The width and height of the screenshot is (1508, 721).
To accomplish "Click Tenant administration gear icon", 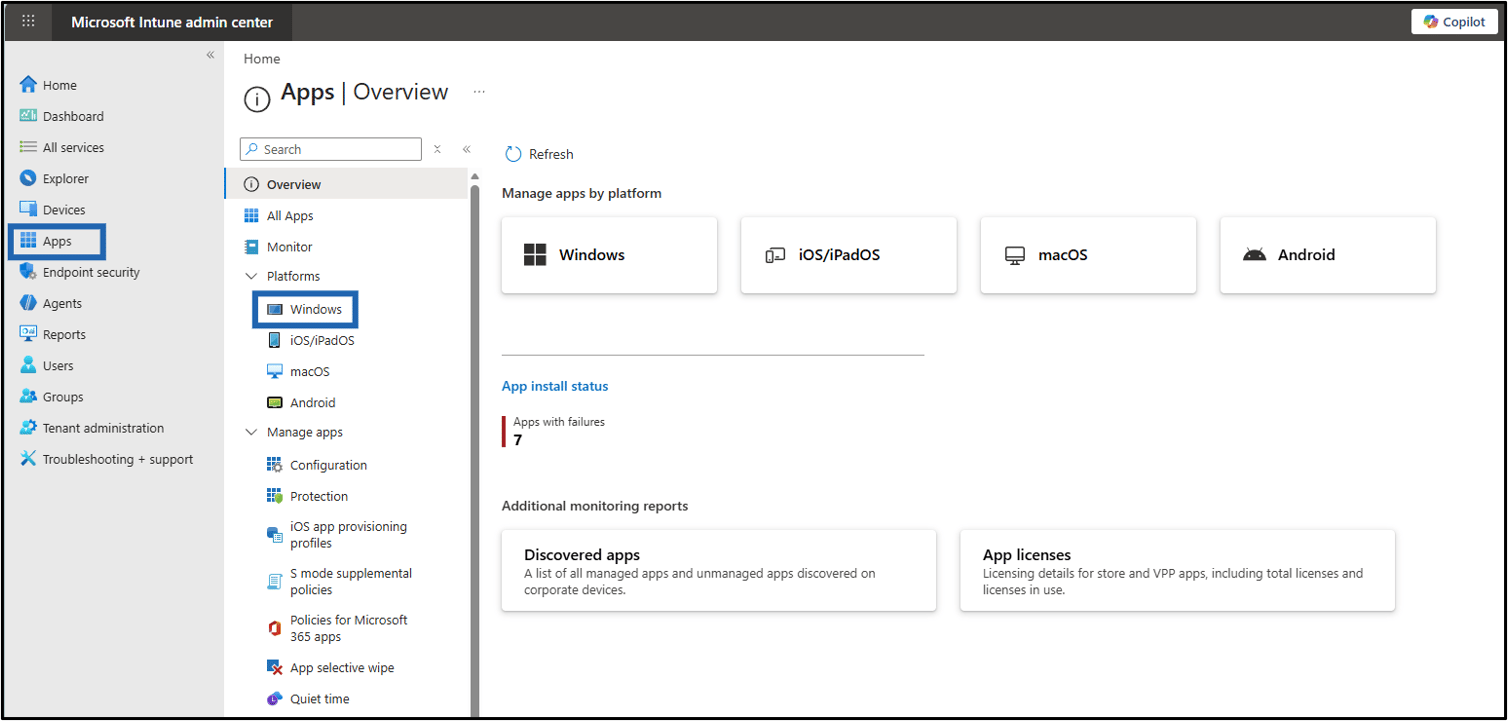I will click(28, 428).
